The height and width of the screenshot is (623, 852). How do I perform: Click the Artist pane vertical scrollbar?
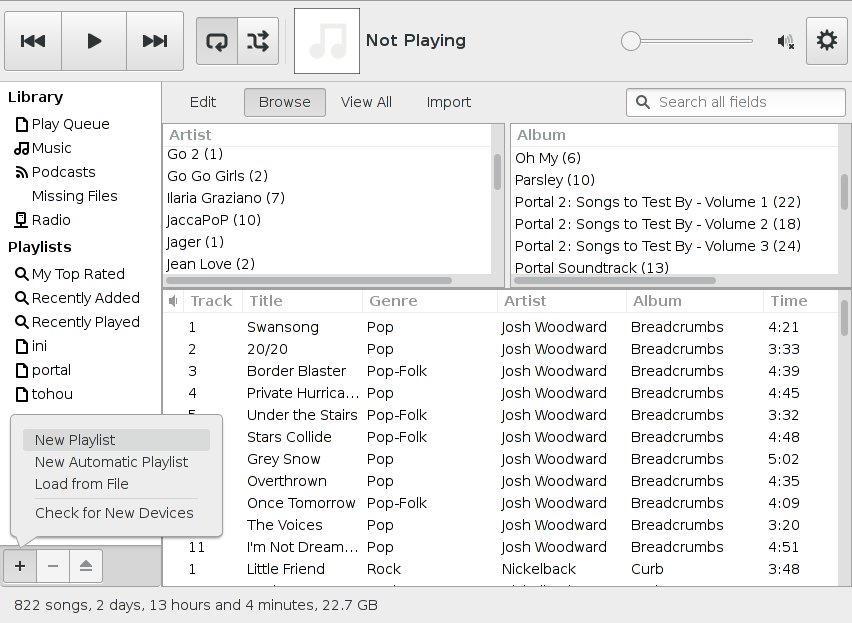click(497, 172)
